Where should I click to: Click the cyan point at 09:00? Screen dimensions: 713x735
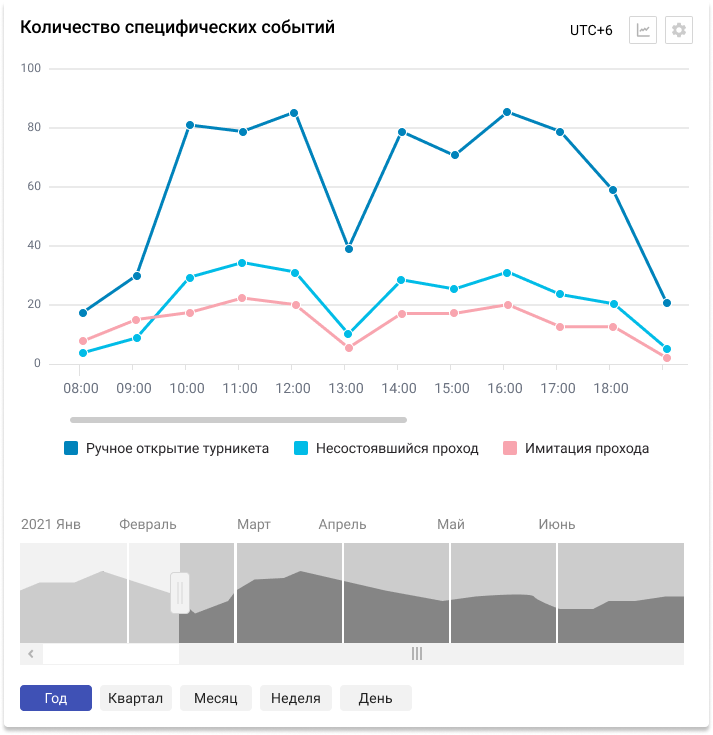coord(137,338)
